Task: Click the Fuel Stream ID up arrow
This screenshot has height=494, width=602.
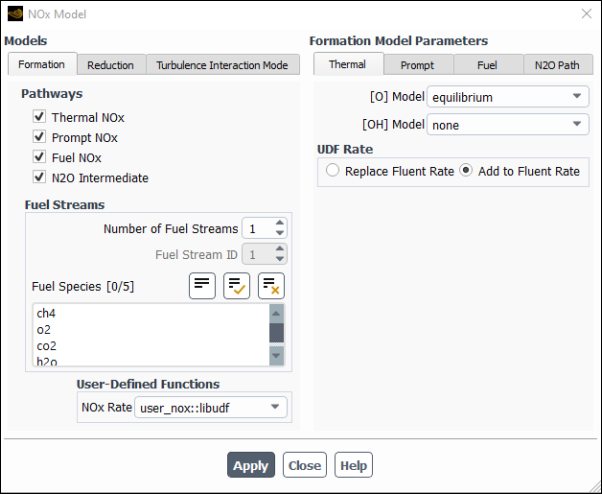Action: (x=280, y=249)
